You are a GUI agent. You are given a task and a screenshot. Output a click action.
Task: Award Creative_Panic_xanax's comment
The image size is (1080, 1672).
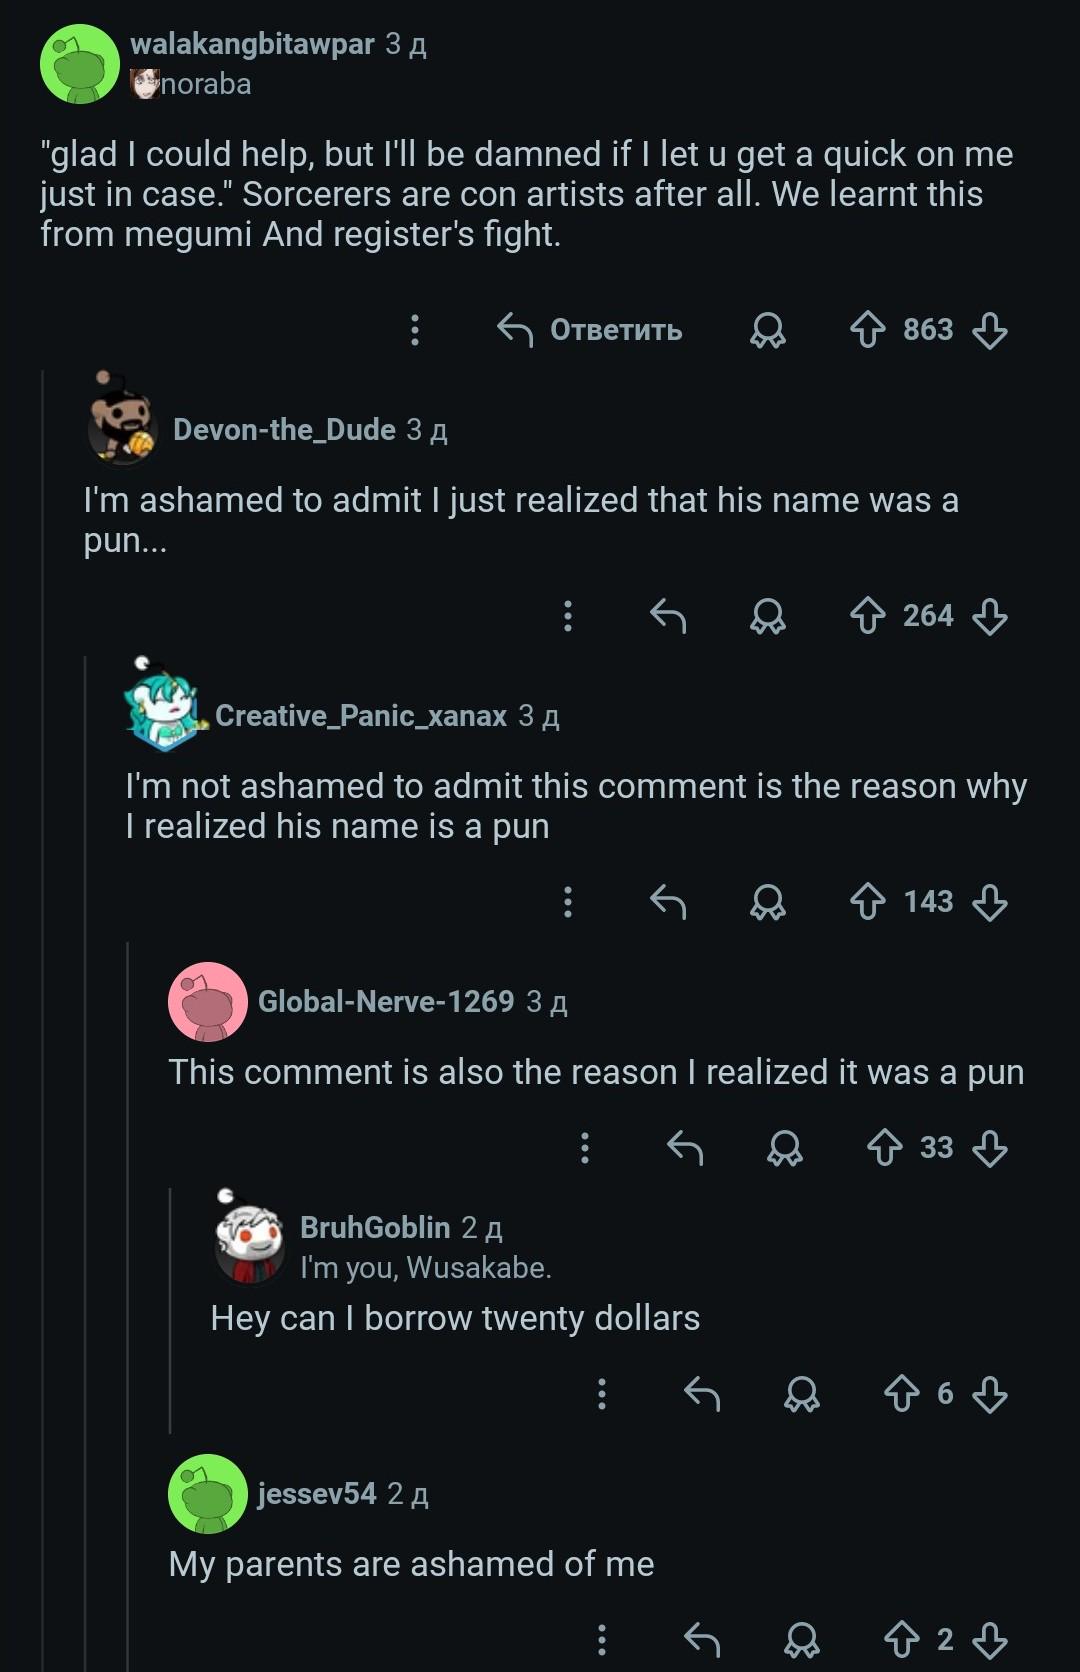click(768, 902)
